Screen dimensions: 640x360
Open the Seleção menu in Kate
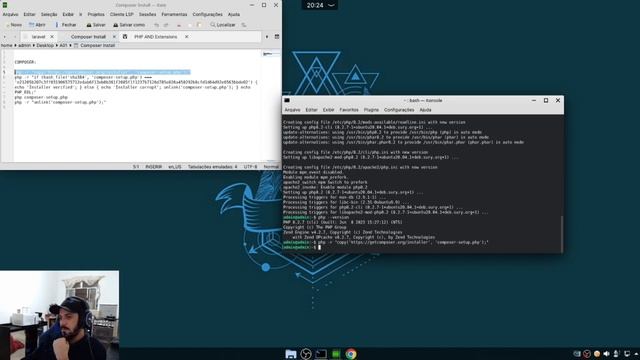pyautogui.click(x=49, y=14)
